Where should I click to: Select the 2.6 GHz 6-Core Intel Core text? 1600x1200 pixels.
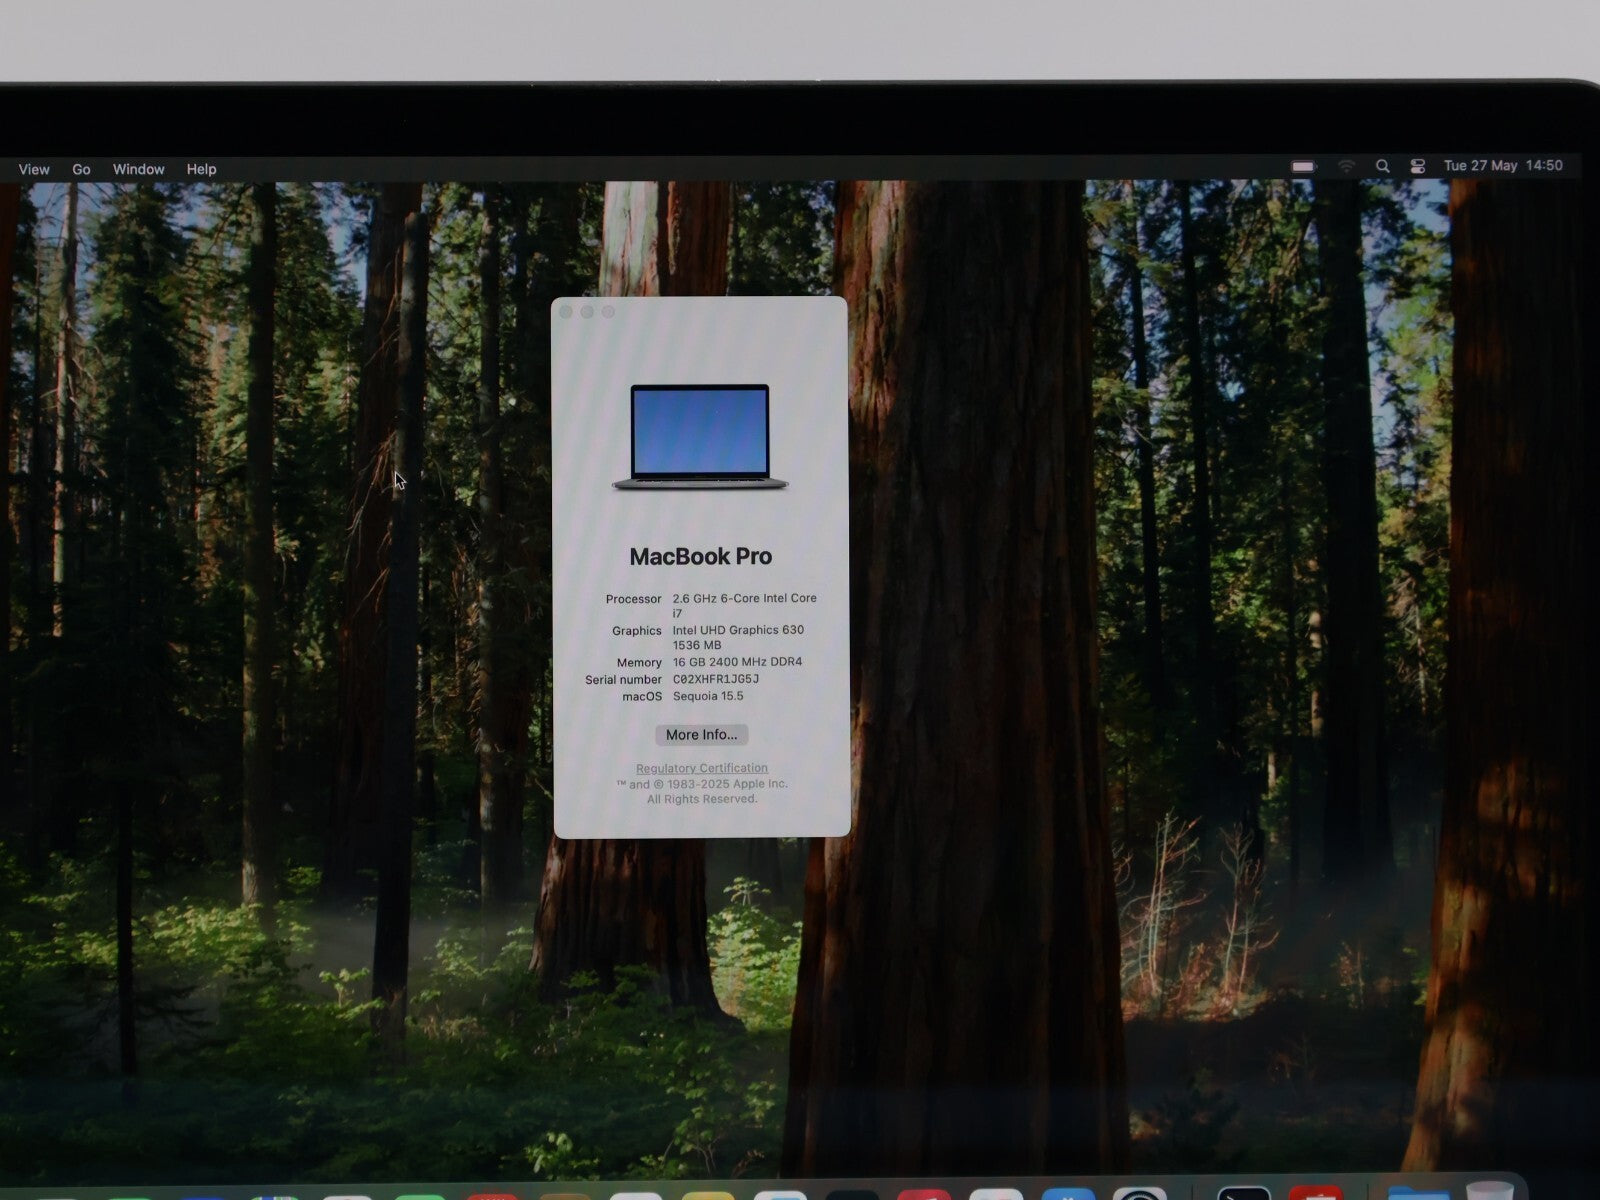744,598
